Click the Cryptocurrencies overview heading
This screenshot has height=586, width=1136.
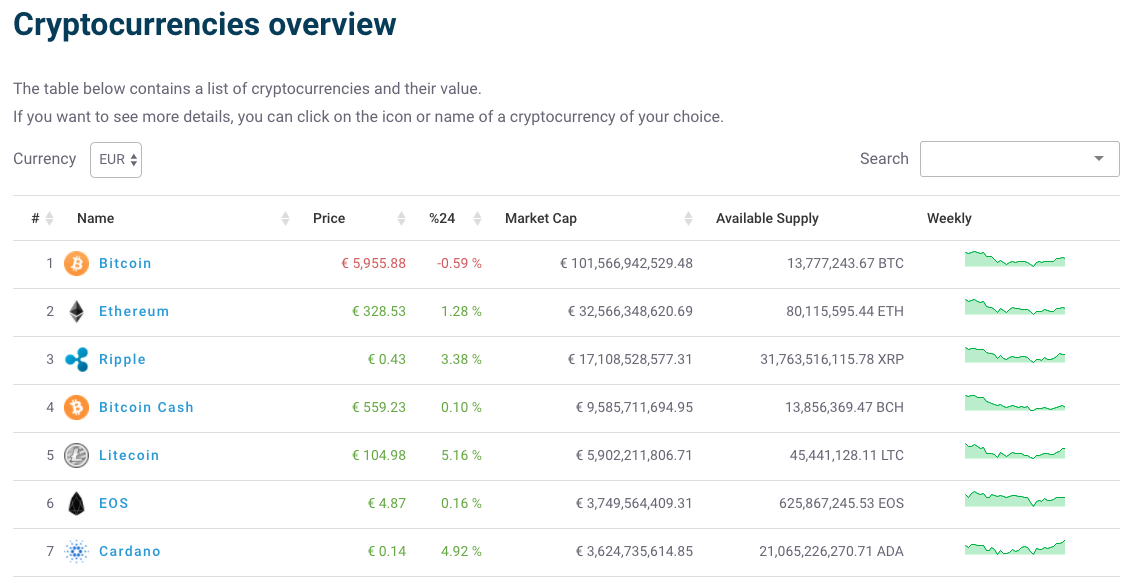205,24
